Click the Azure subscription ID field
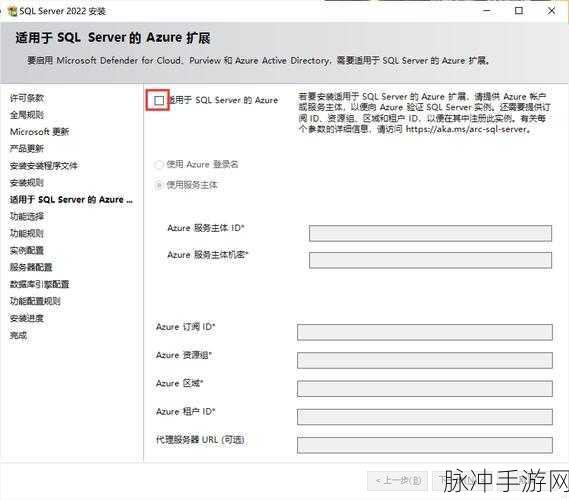Screen dimensions: 569x500 (x=425, y=332)
